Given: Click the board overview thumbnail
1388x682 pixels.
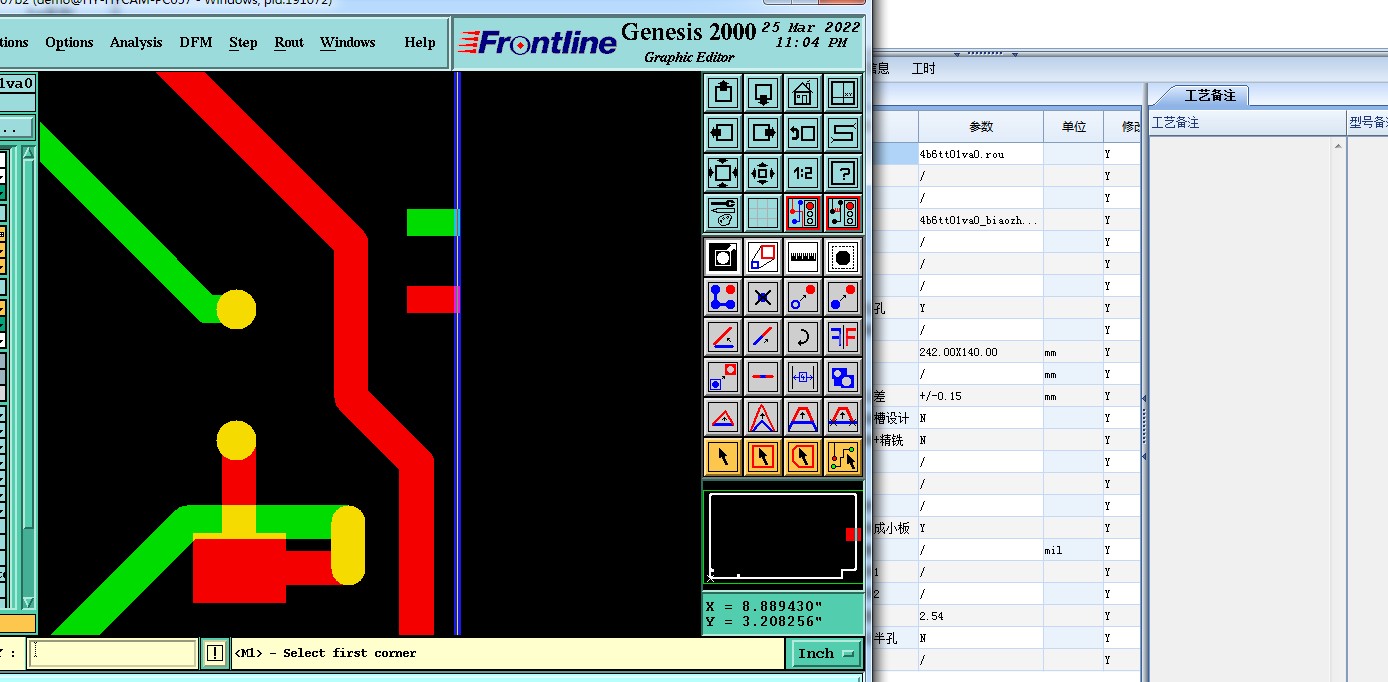Looking at the screenshot, I should tap(783, 538).
